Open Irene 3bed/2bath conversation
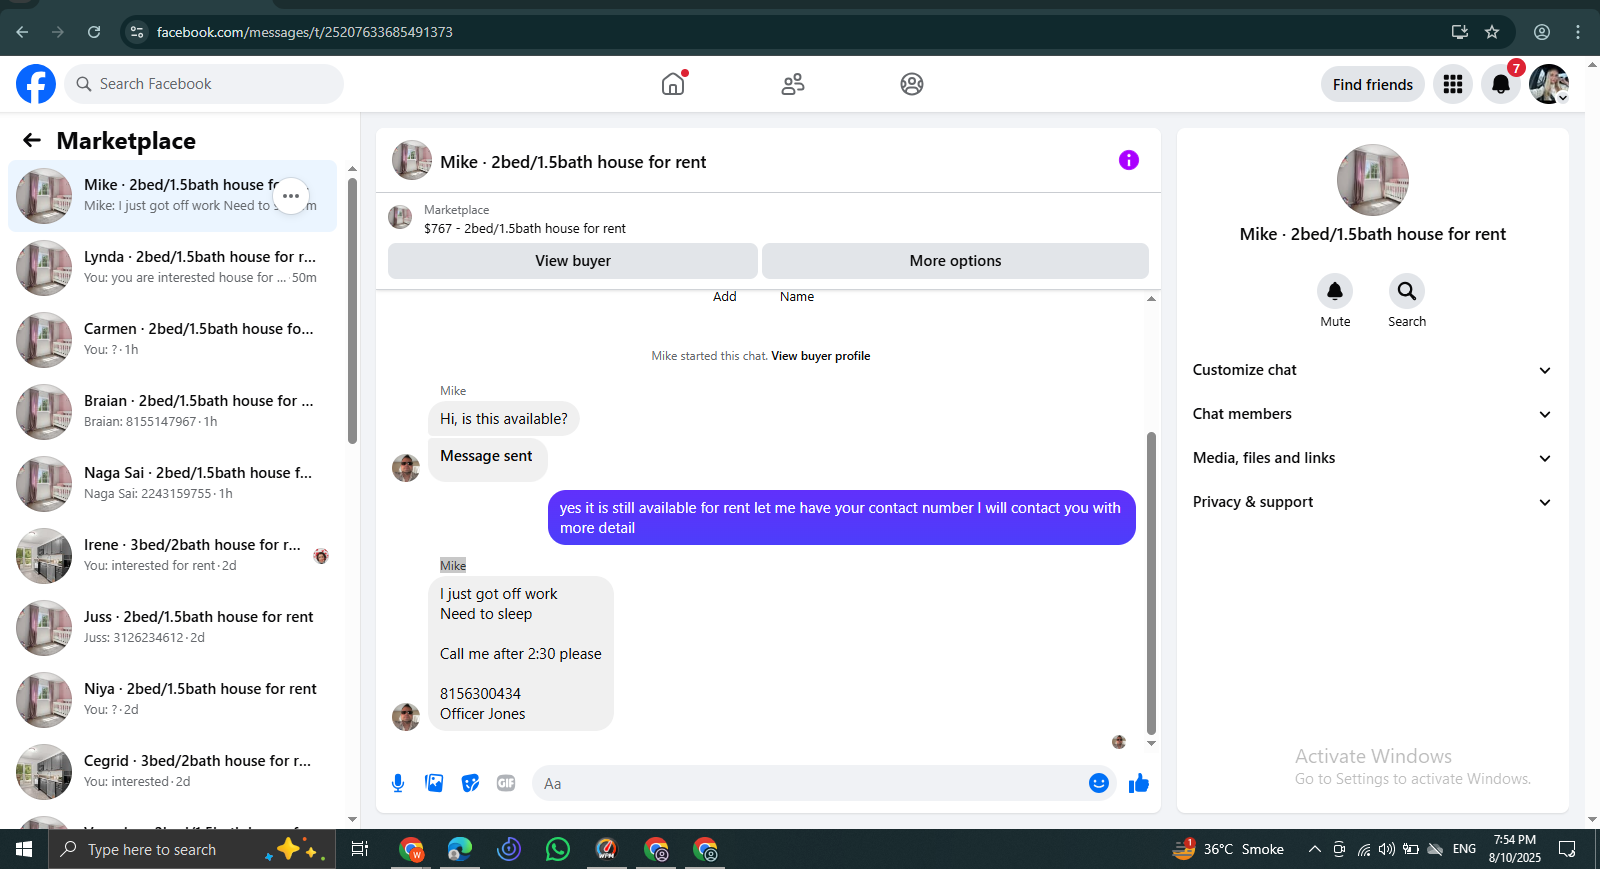Image resolution: width=1600 pixels, height=869 pixels. 172,556
